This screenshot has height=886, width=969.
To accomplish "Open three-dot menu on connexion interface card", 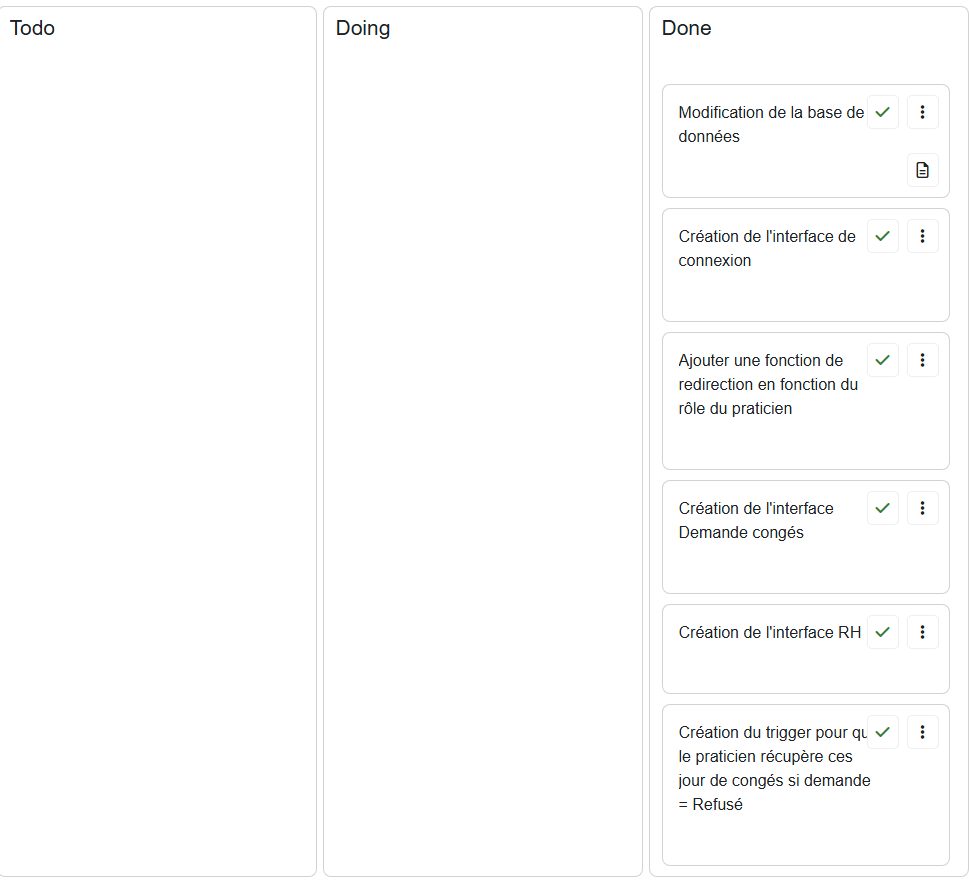I will [922, 236].
